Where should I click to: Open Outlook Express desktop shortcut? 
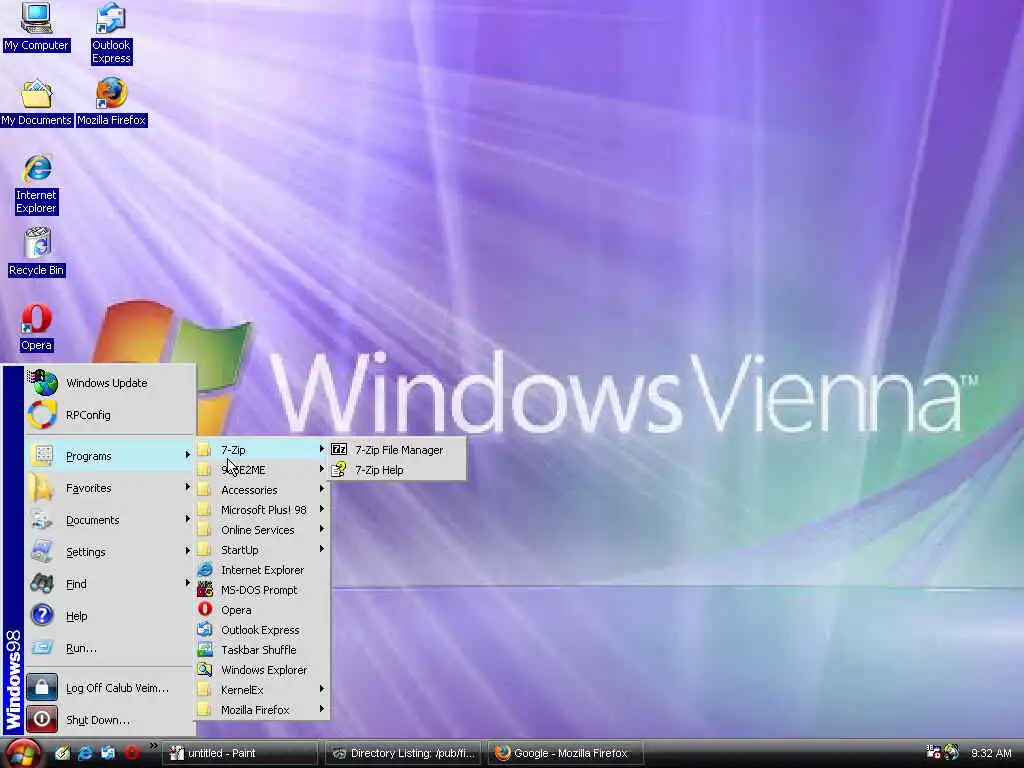(111, 33)
